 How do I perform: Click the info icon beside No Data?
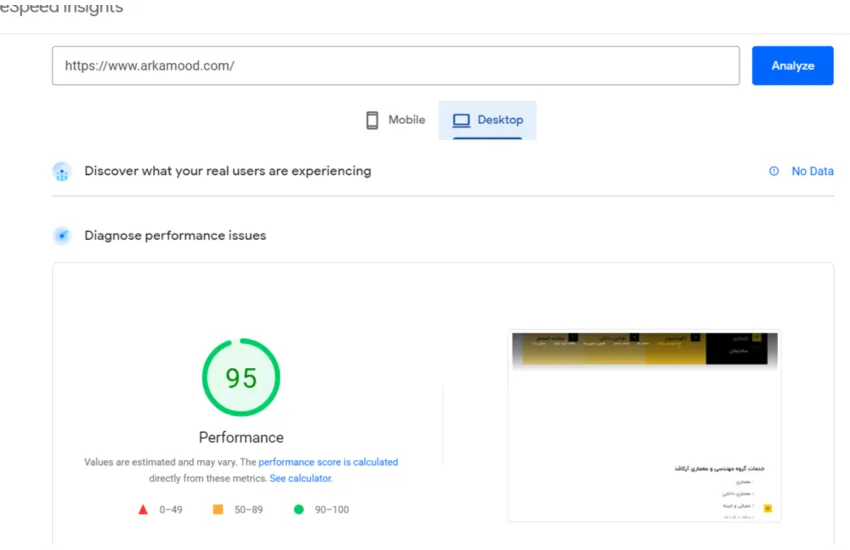[x=774, y=171]
